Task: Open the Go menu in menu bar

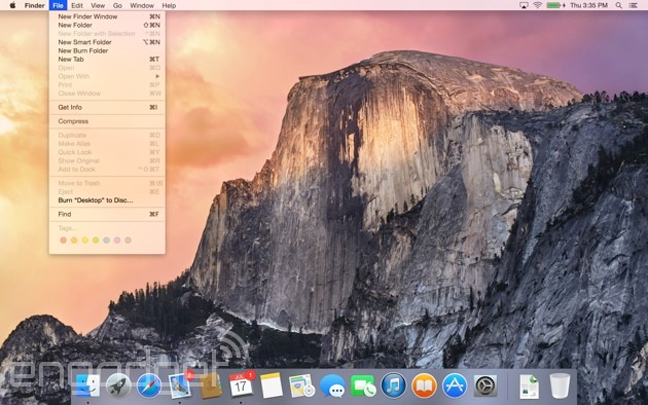Action: point(118,5)
